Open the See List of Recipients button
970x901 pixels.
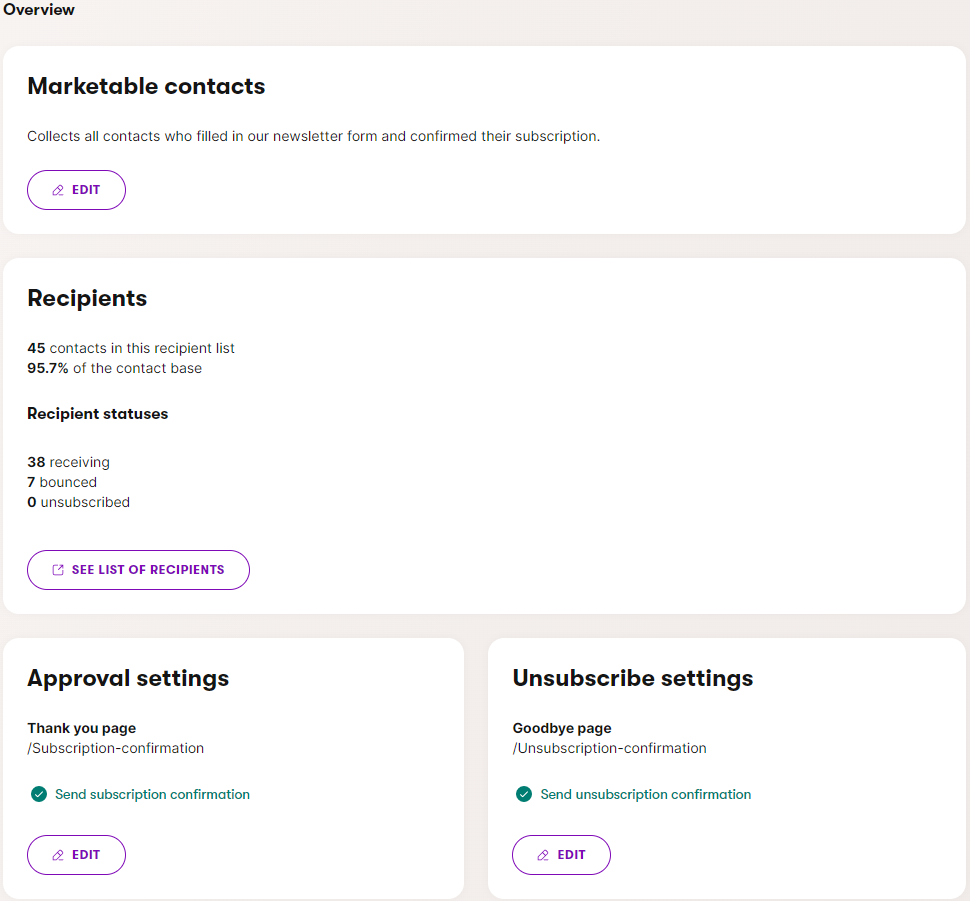pos(138,570)
